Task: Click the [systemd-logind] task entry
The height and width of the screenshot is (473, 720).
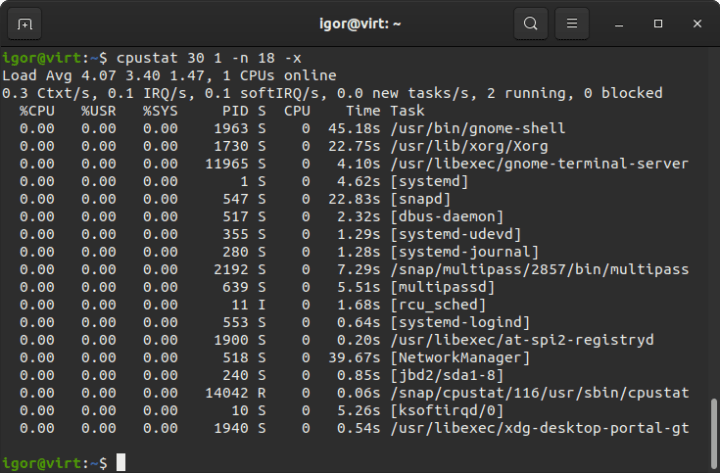Action: tap(460, 322)
